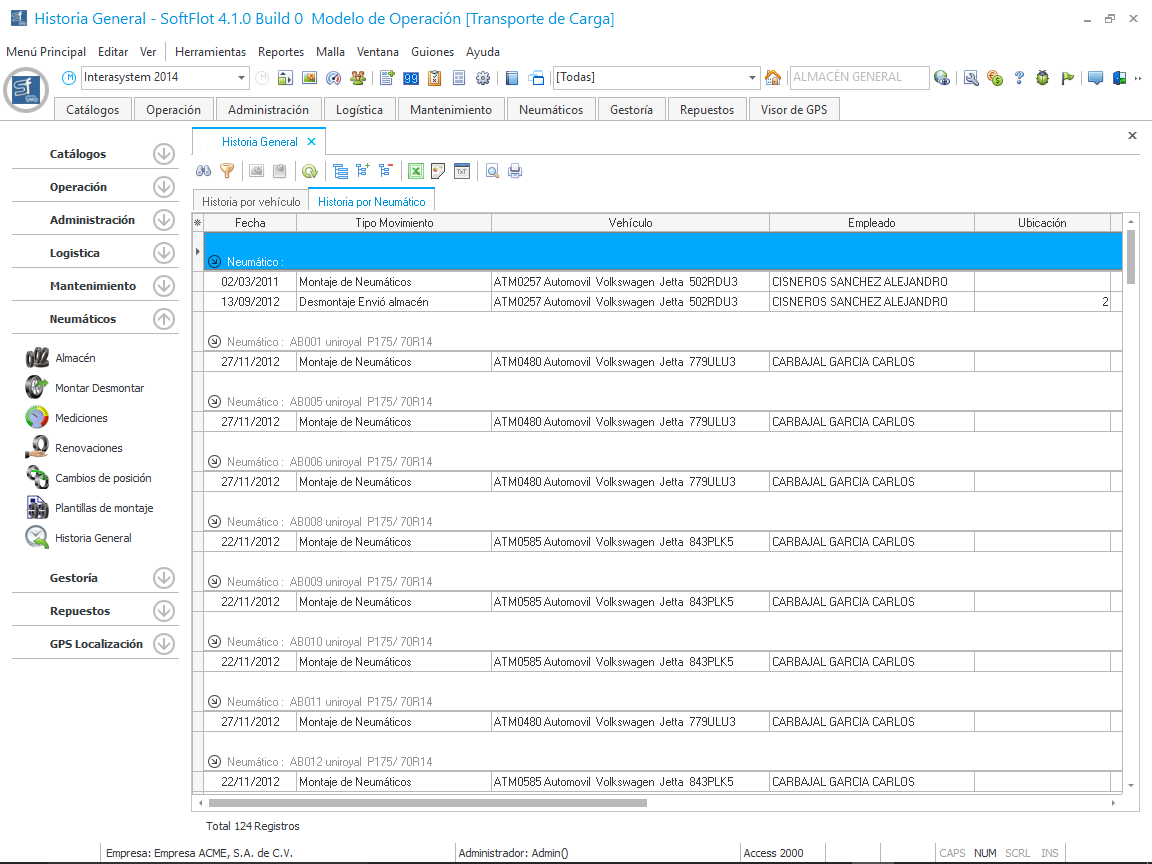Viewport: 1152px width, 864px height.
Task: Open Mediciones in the sidebar
Action: pyautogui.click(x=81, y=418)
